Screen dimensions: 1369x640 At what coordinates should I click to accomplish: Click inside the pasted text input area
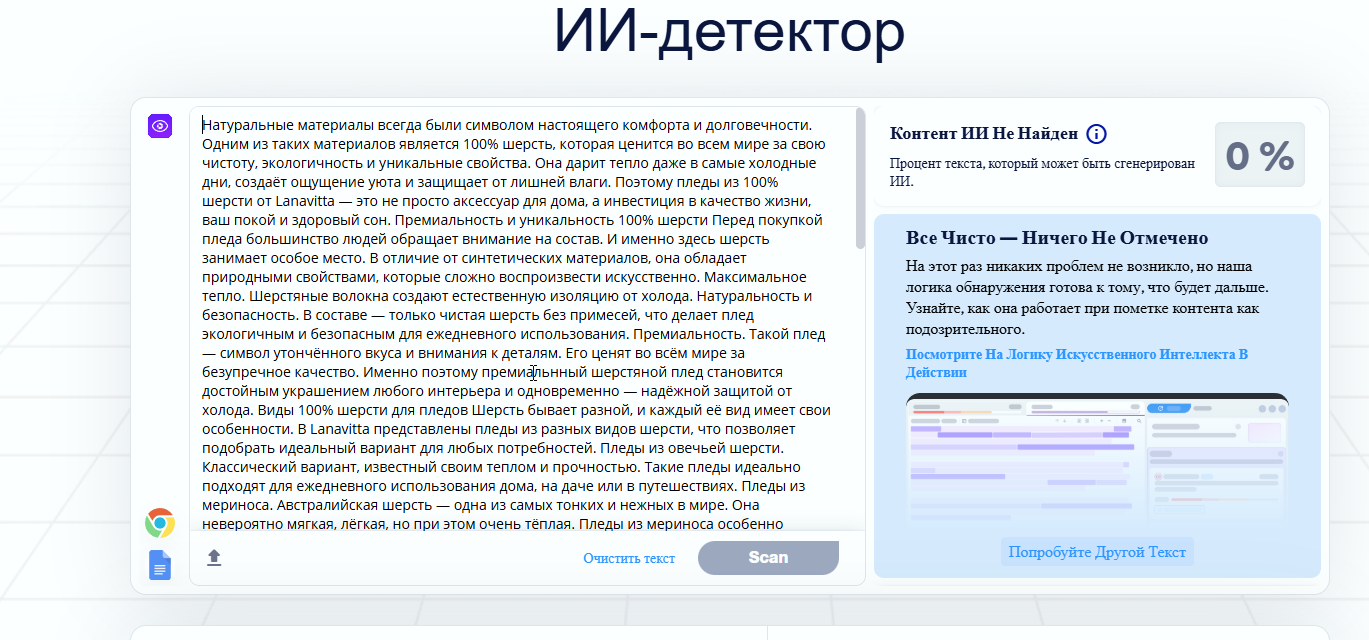coord(523,318)
